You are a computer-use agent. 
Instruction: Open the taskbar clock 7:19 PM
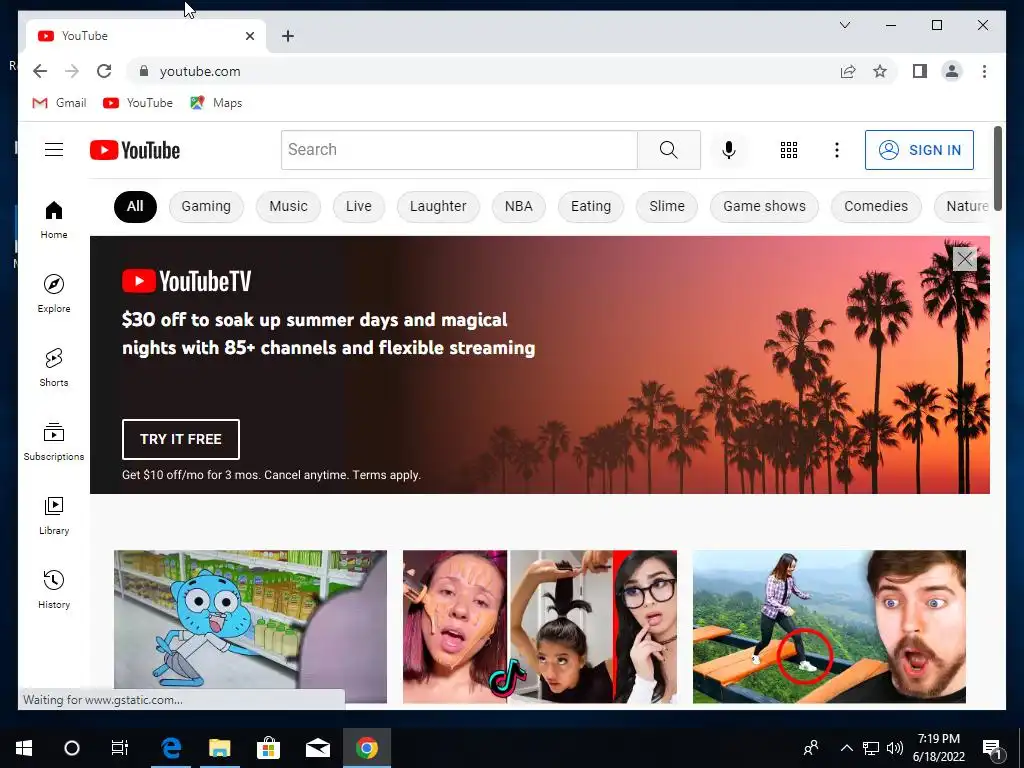click(938, 748)
